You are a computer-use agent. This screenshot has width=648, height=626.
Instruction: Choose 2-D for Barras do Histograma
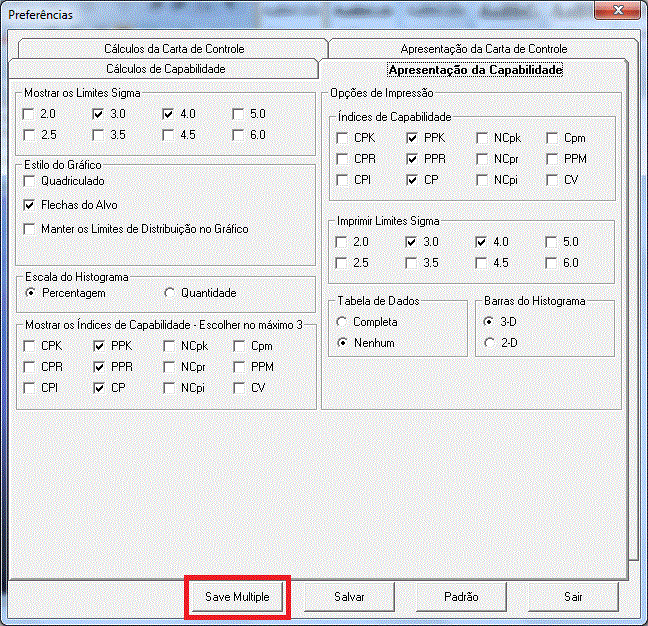tap(489, 343)
